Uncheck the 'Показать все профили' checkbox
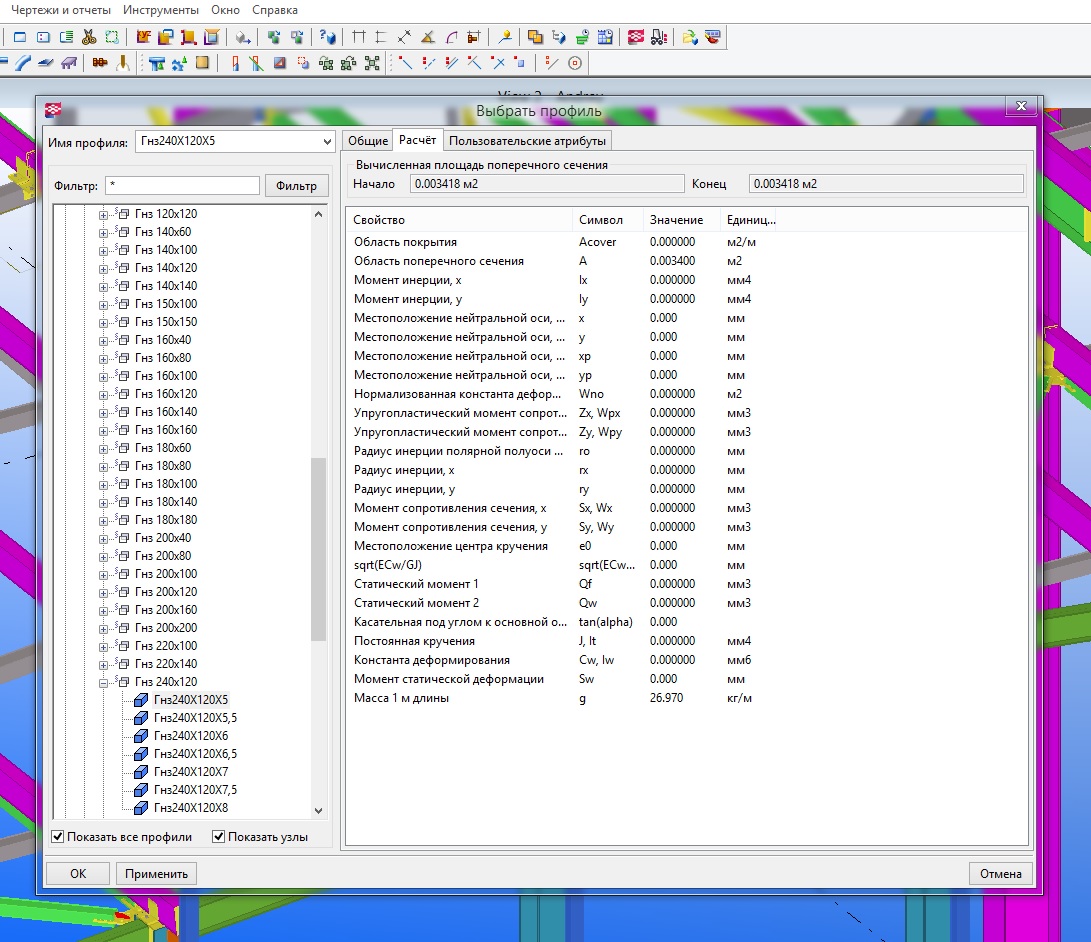 [x=58, y=837]
